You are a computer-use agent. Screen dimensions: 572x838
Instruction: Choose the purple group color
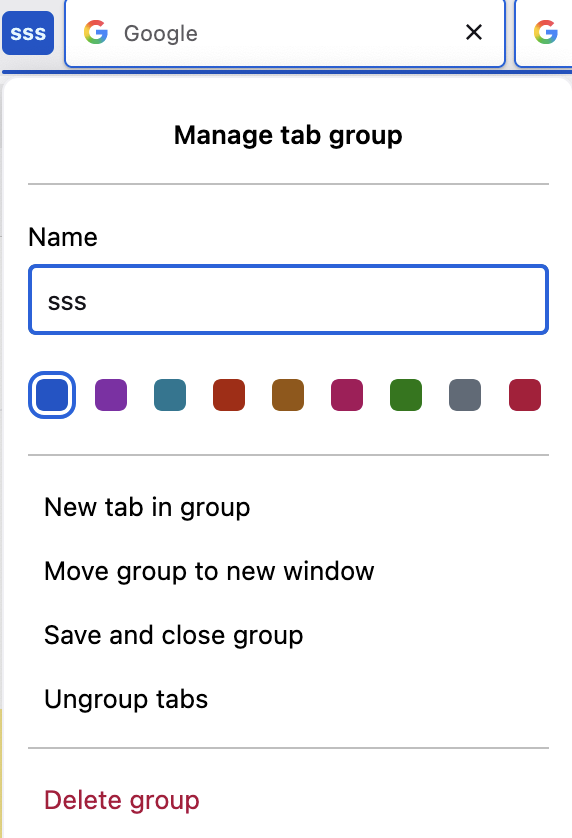[x=111, y=395]
